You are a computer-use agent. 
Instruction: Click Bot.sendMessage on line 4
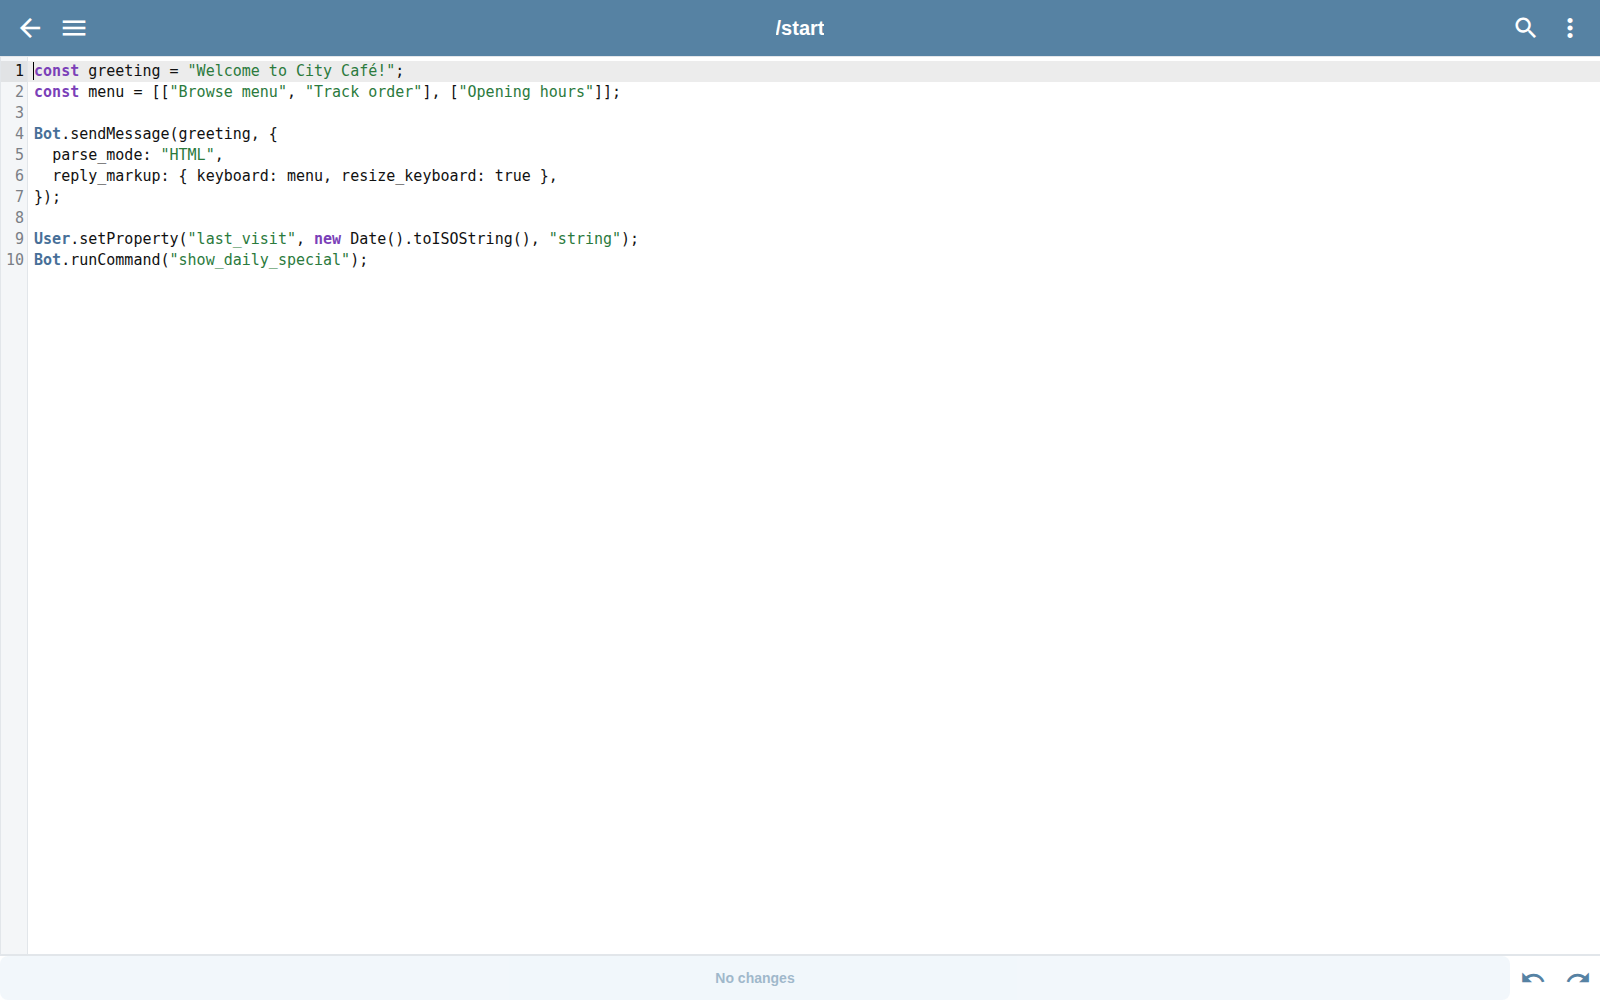[102, 134]
